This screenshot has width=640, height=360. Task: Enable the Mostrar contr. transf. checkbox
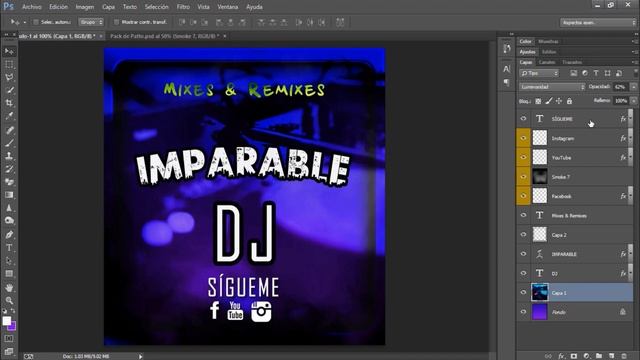point(116,22)
